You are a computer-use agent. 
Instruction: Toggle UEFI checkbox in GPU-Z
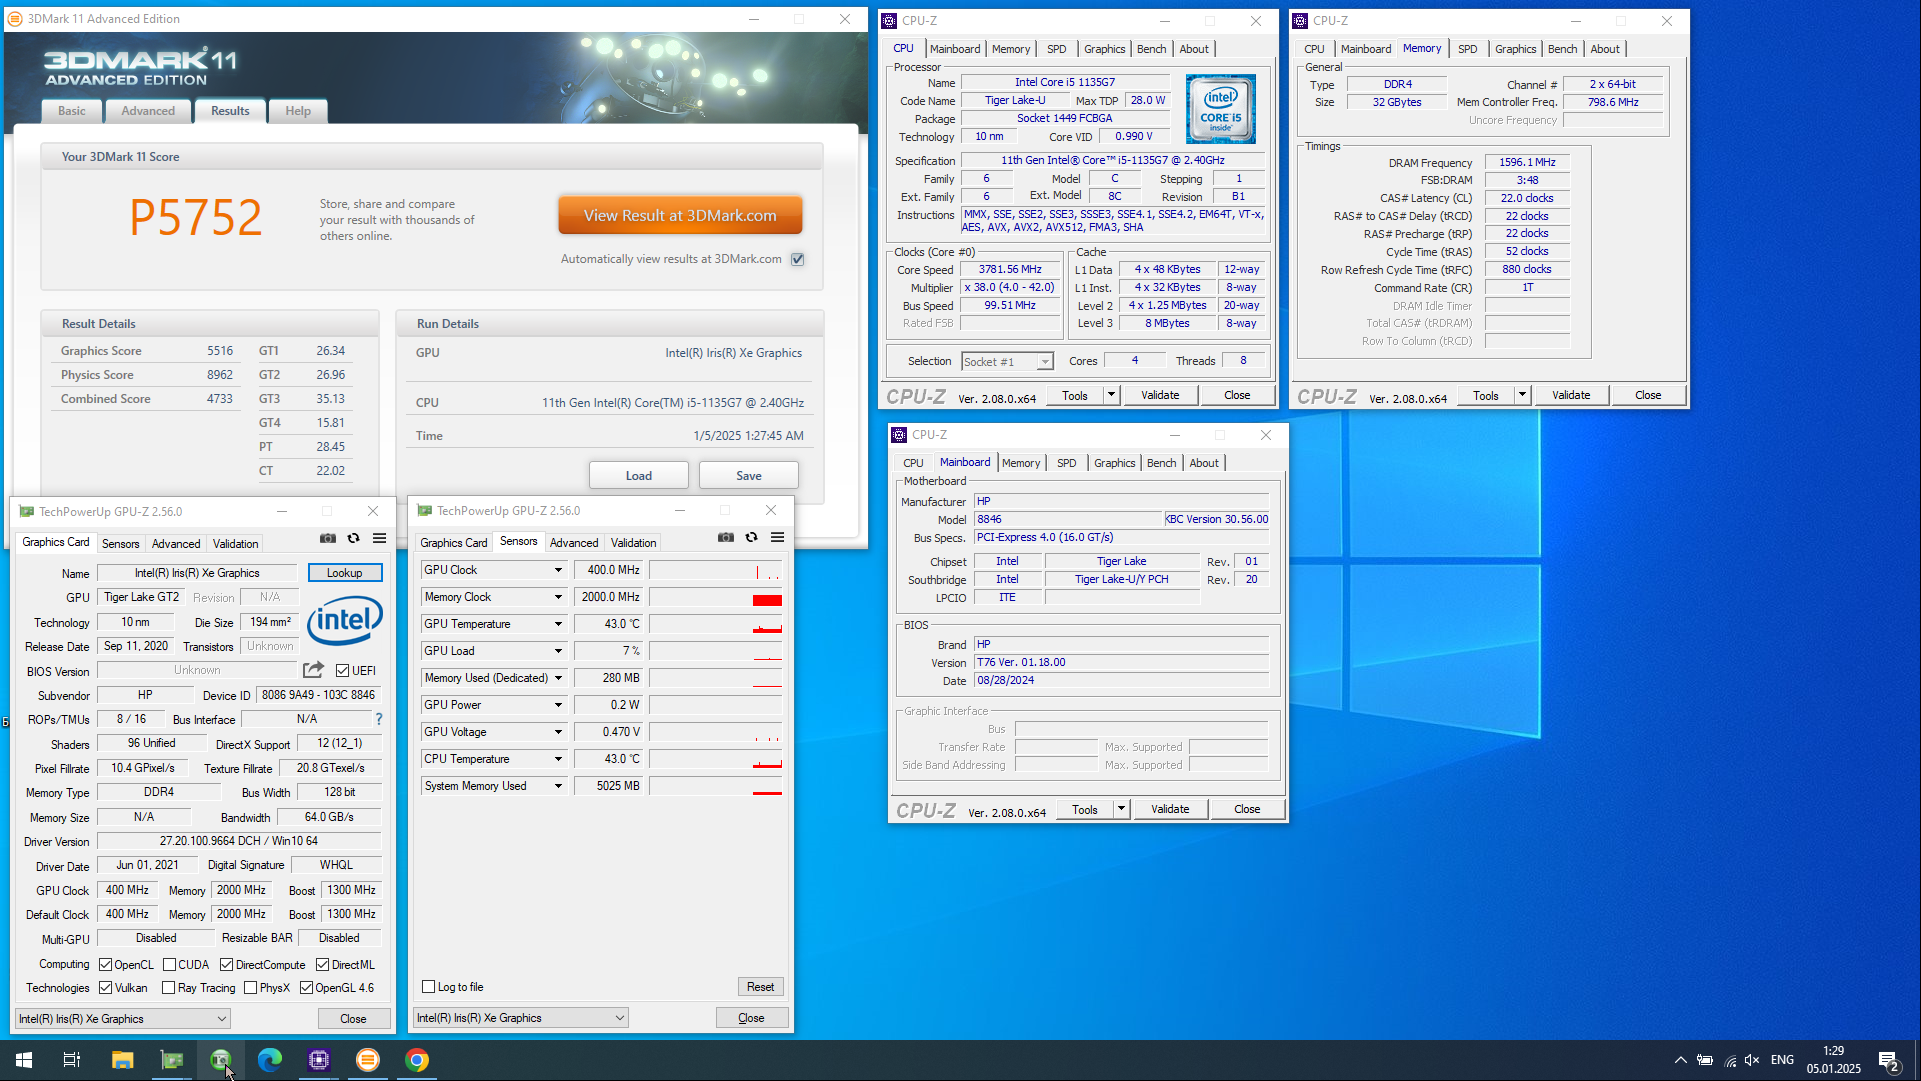[x=342, y=670]
